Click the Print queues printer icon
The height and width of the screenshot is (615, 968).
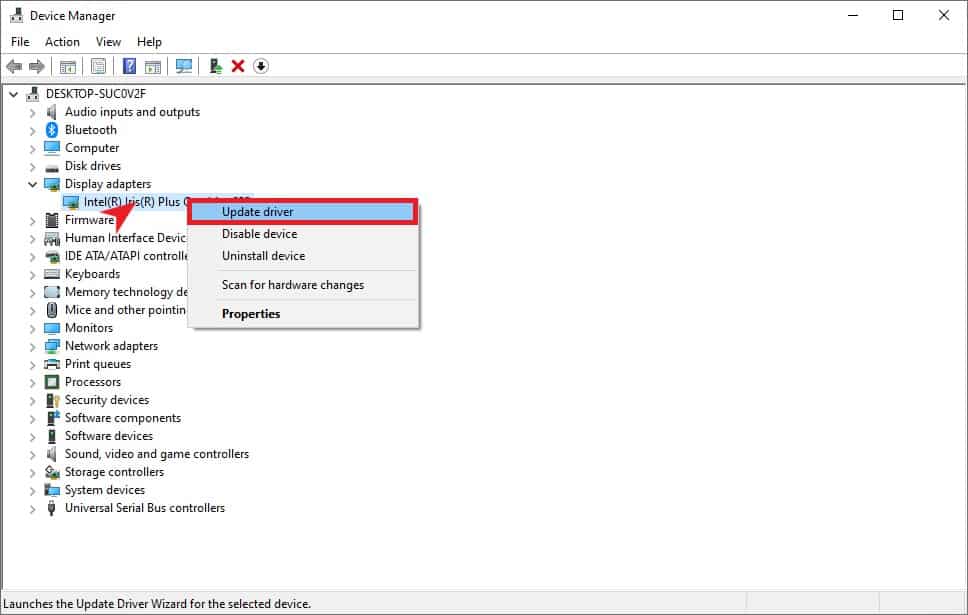[52, 364]
